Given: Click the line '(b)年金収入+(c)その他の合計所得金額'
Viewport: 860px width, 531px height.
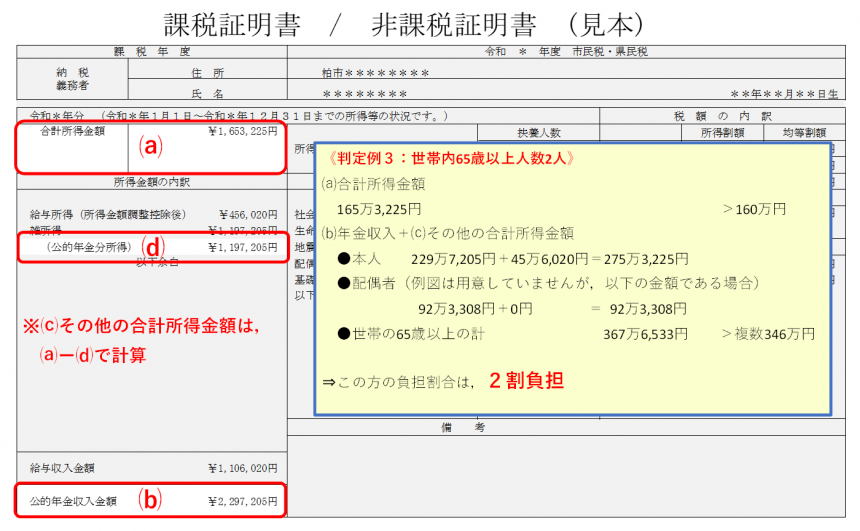Looking at the screenshot, I should (448, 234).
